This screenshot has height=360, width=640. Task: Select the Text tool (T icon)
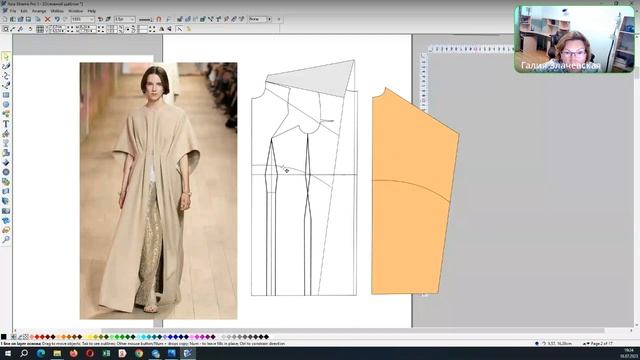[6, 124]
